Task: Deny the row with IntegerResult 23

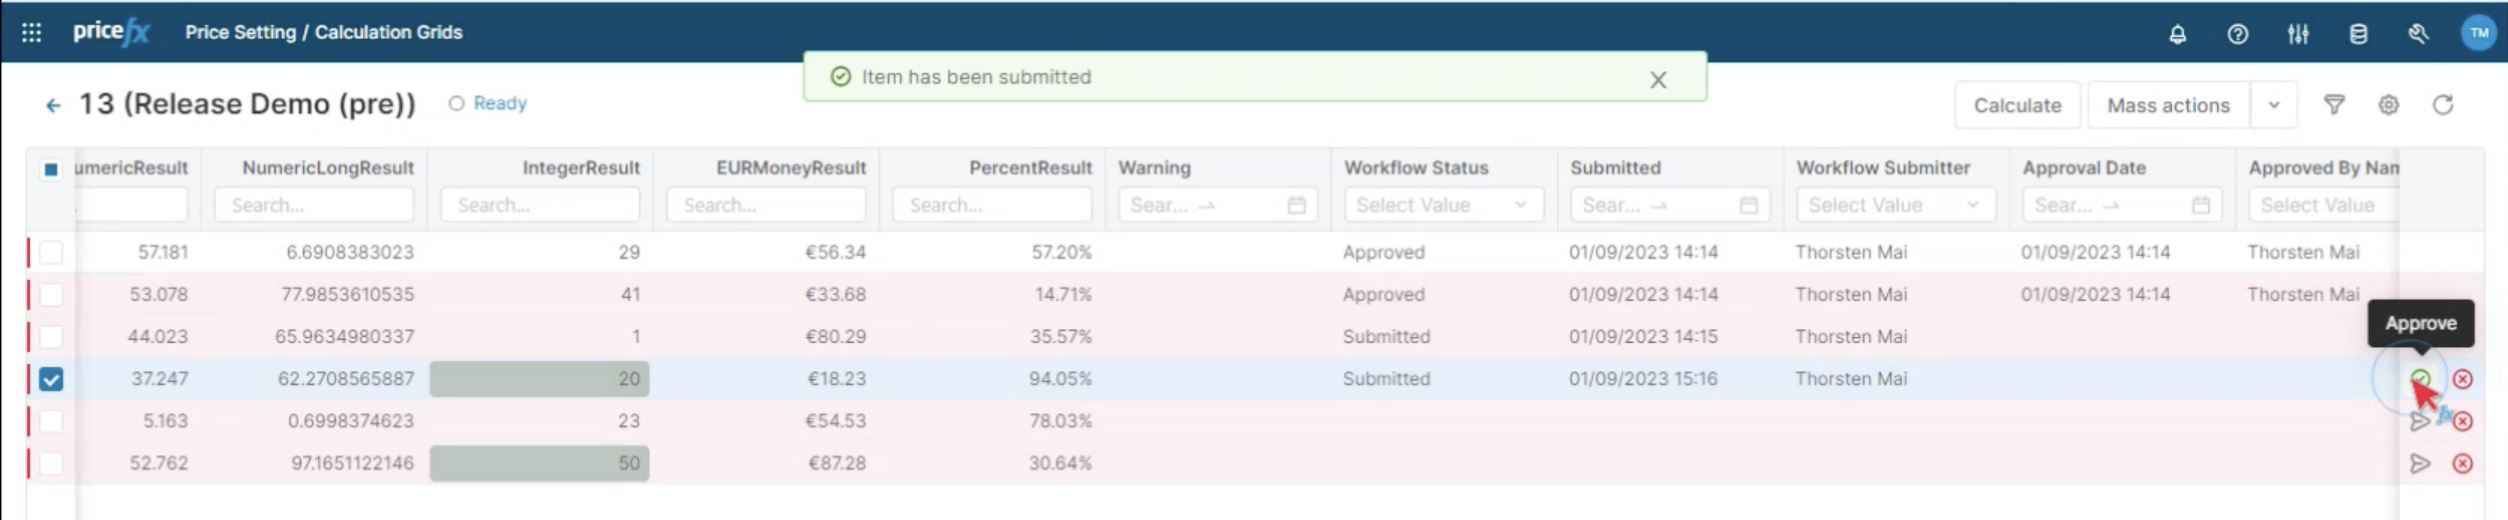Action: [2463, 421]
